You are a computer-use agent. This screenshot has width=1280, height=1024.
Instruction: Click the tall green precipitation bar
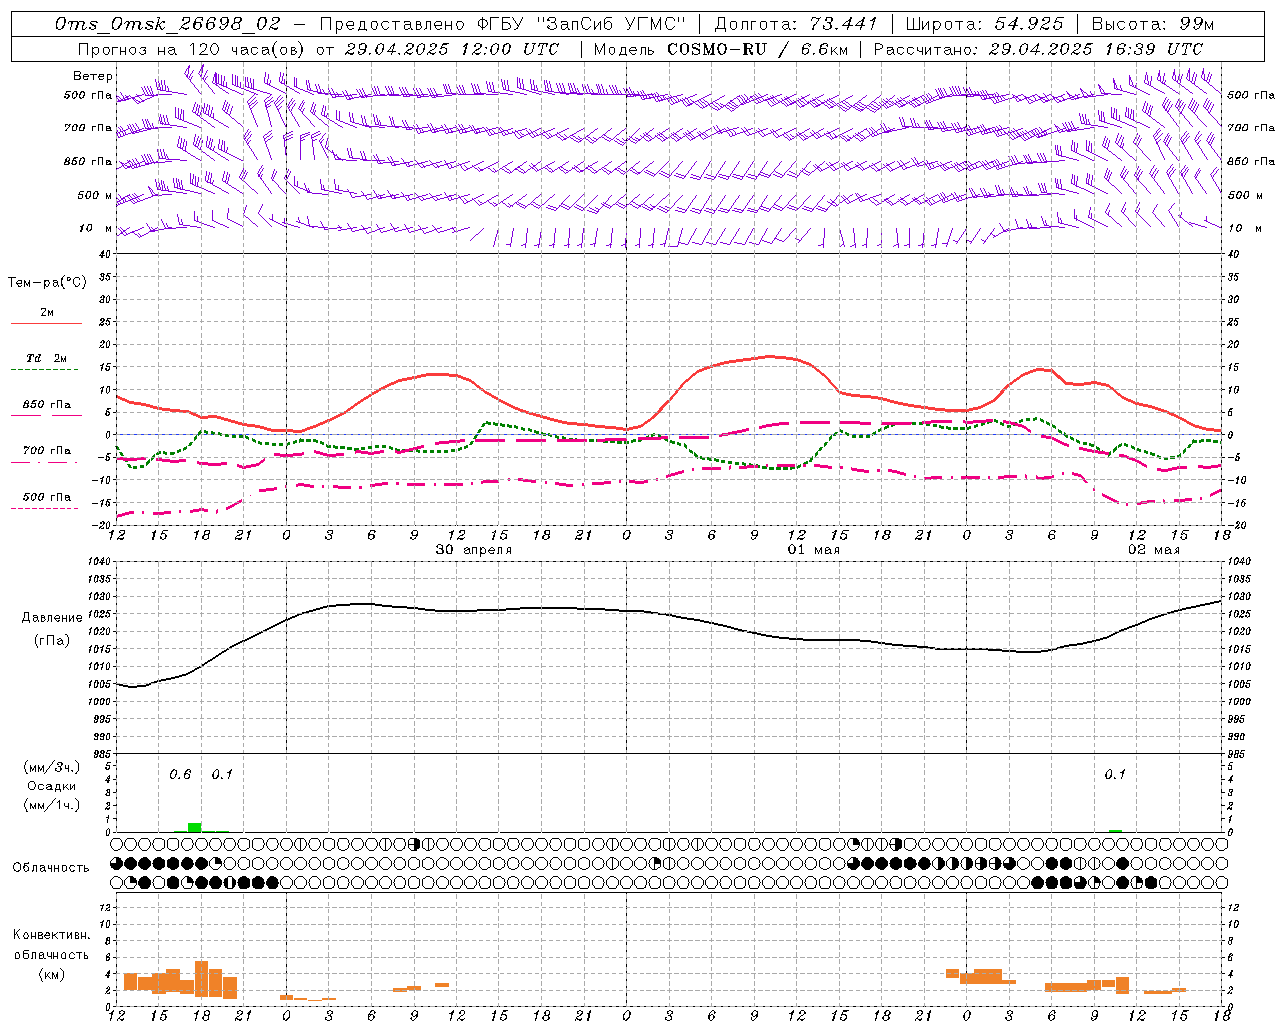click(x=195, y=827)
